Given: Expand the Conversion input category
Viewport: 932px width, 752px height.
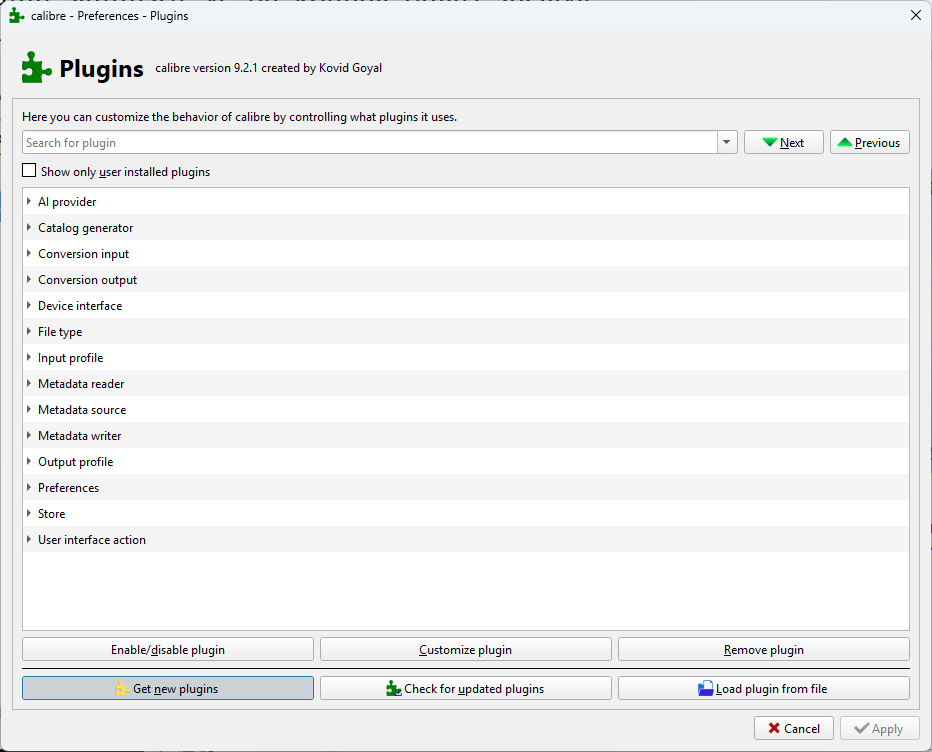Looking at the screenshot, I should 29,254.
